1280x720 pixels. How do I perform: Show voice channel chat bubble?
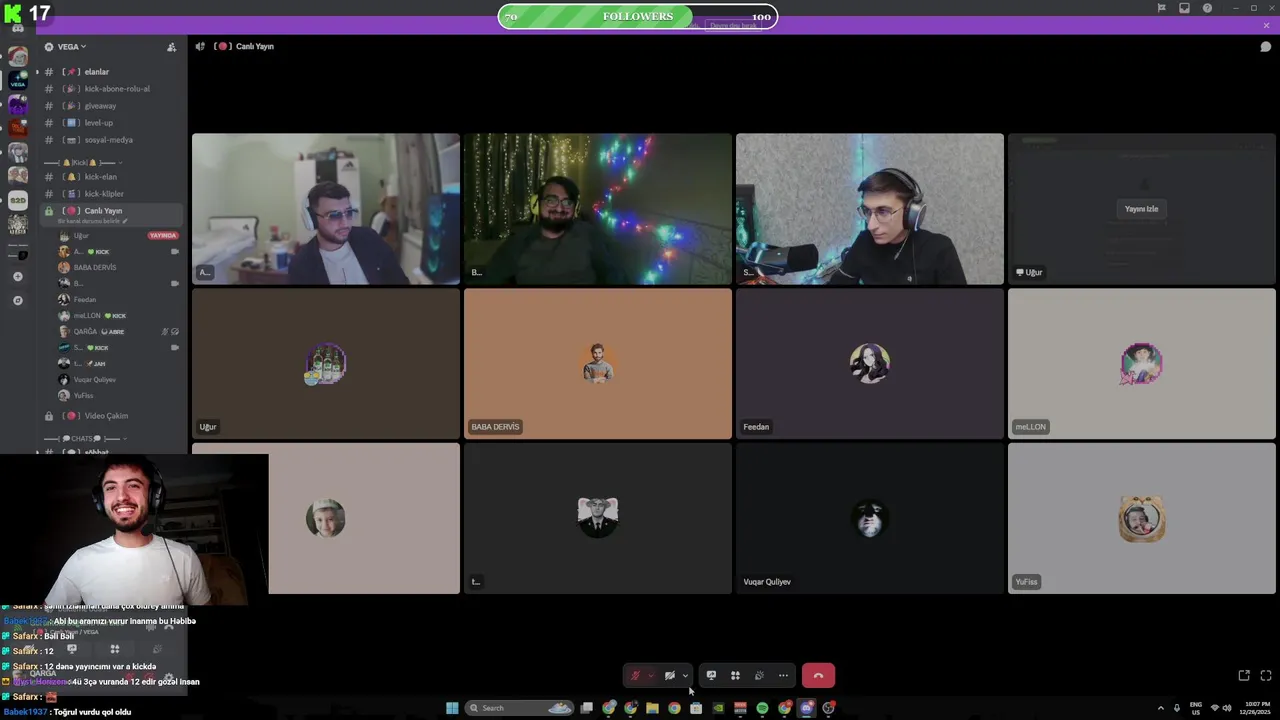(1265, 46)
